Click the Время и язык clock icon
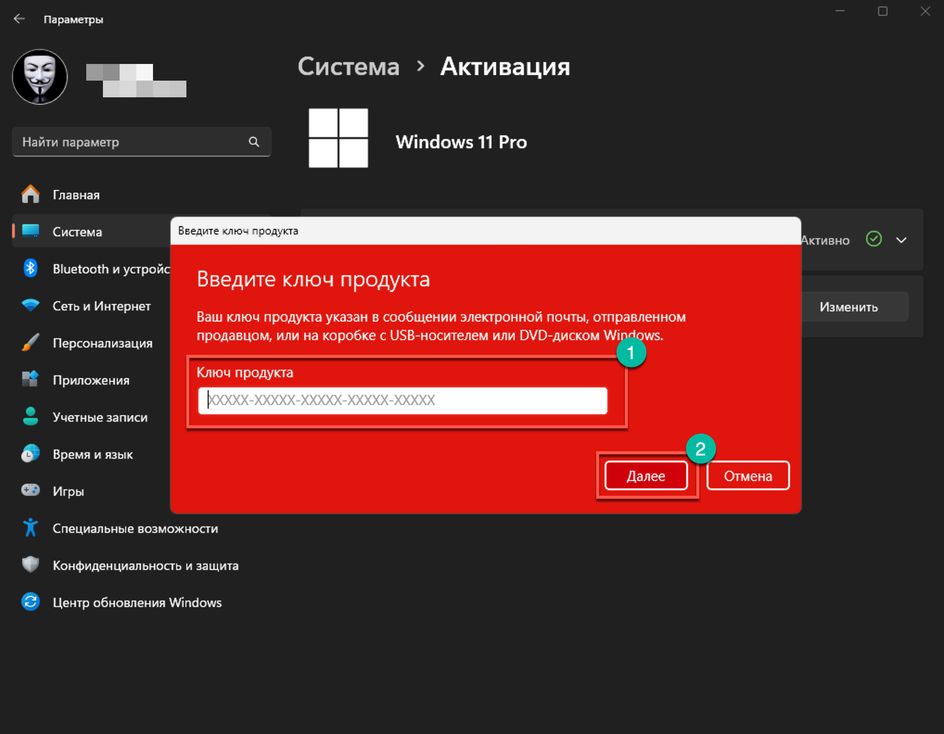 pyautogui.click(x=30, y=454)
